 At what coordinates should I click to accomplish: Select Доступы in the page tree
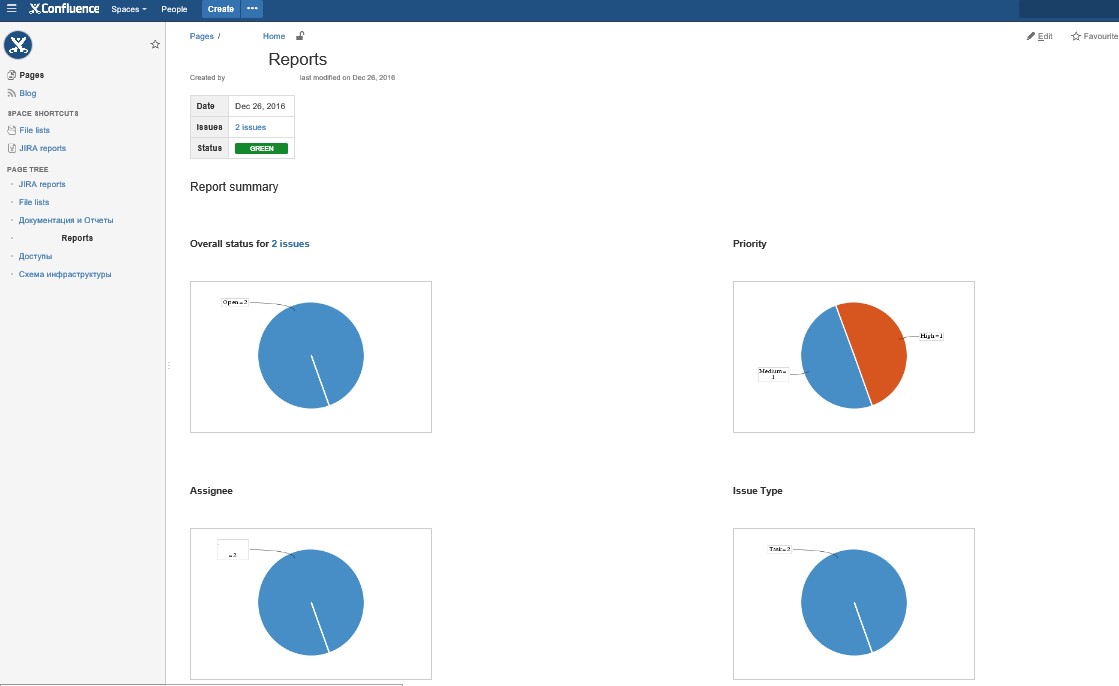[x=35, y=256]
